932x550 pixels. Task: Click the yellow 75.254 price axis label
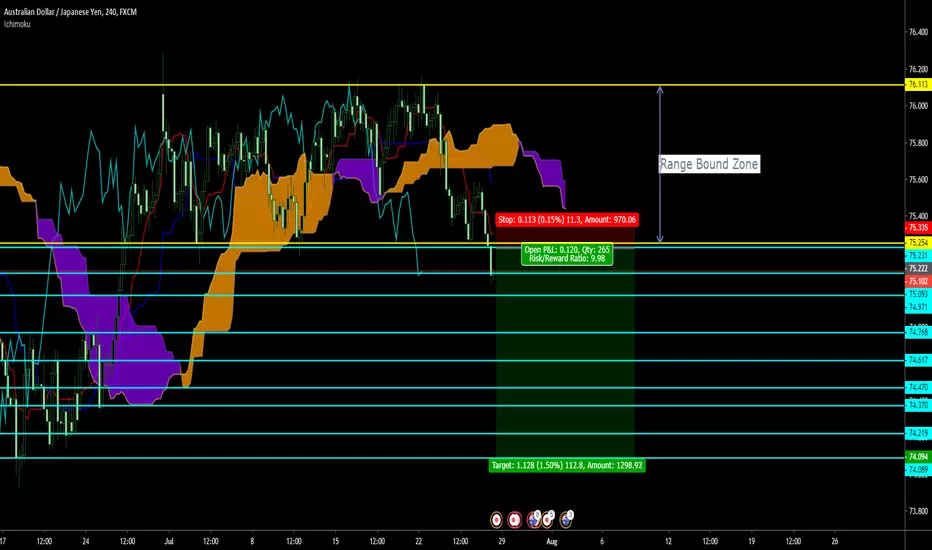[918, 243]
